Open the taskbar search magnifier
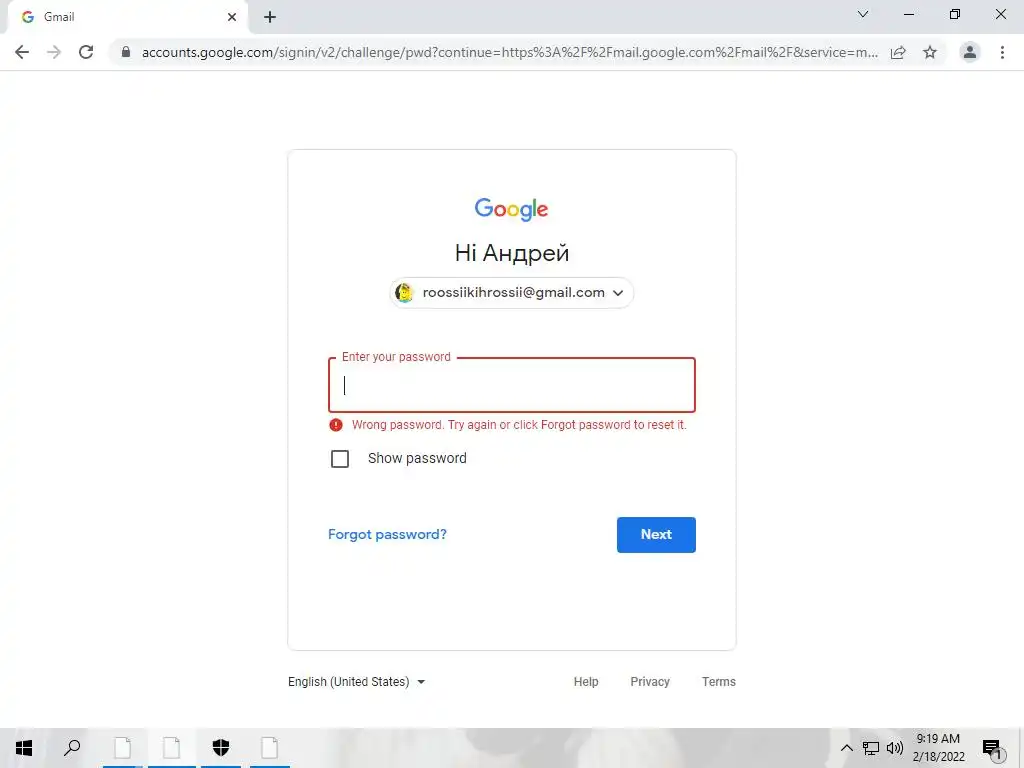 72,747
